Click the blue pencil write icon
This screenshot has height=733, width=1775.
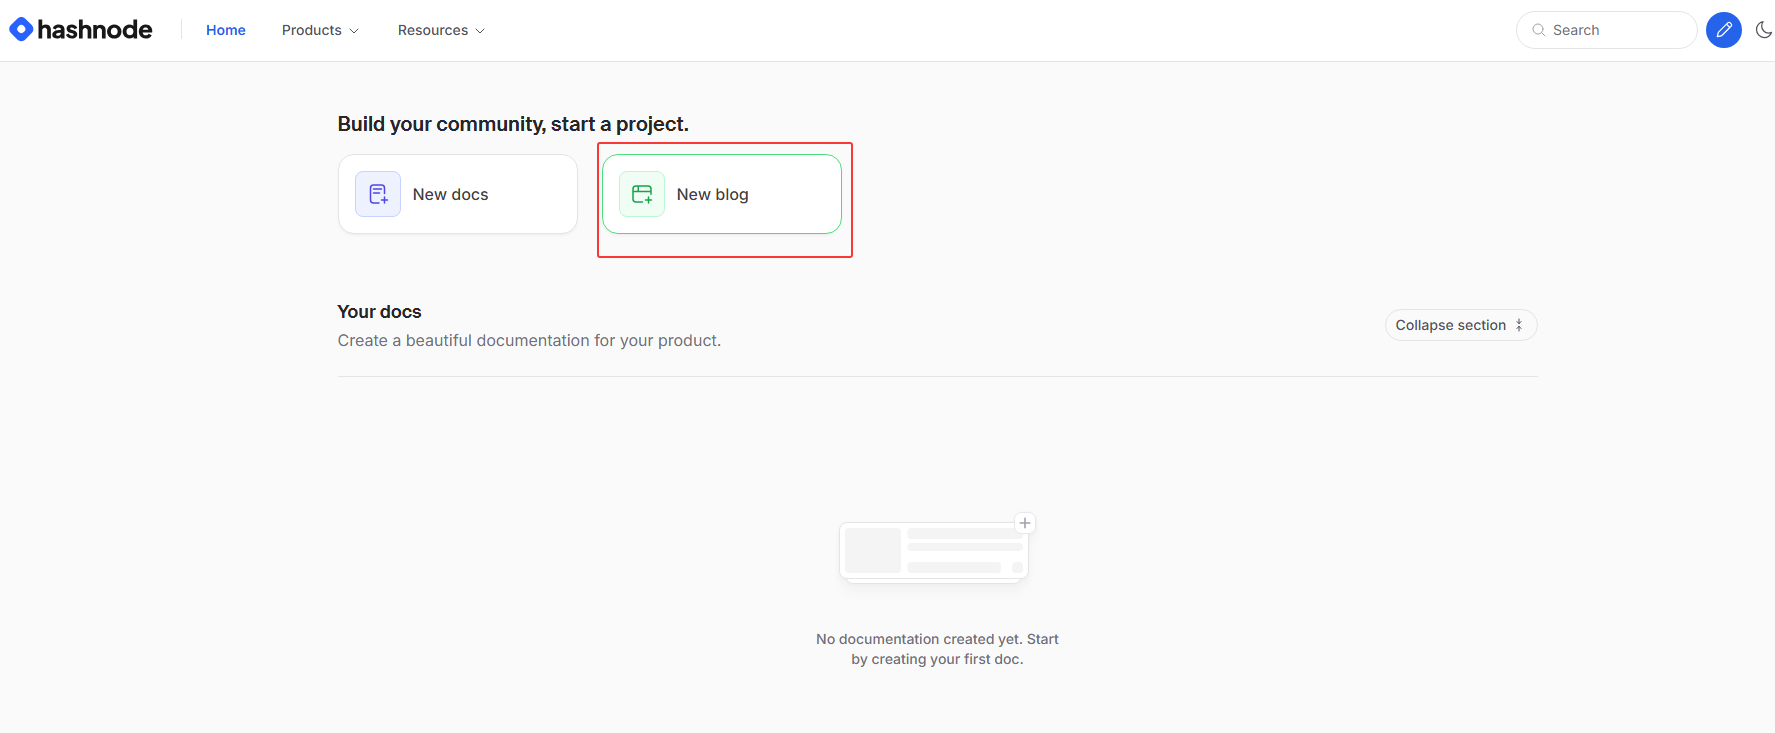pos(1724,30)
